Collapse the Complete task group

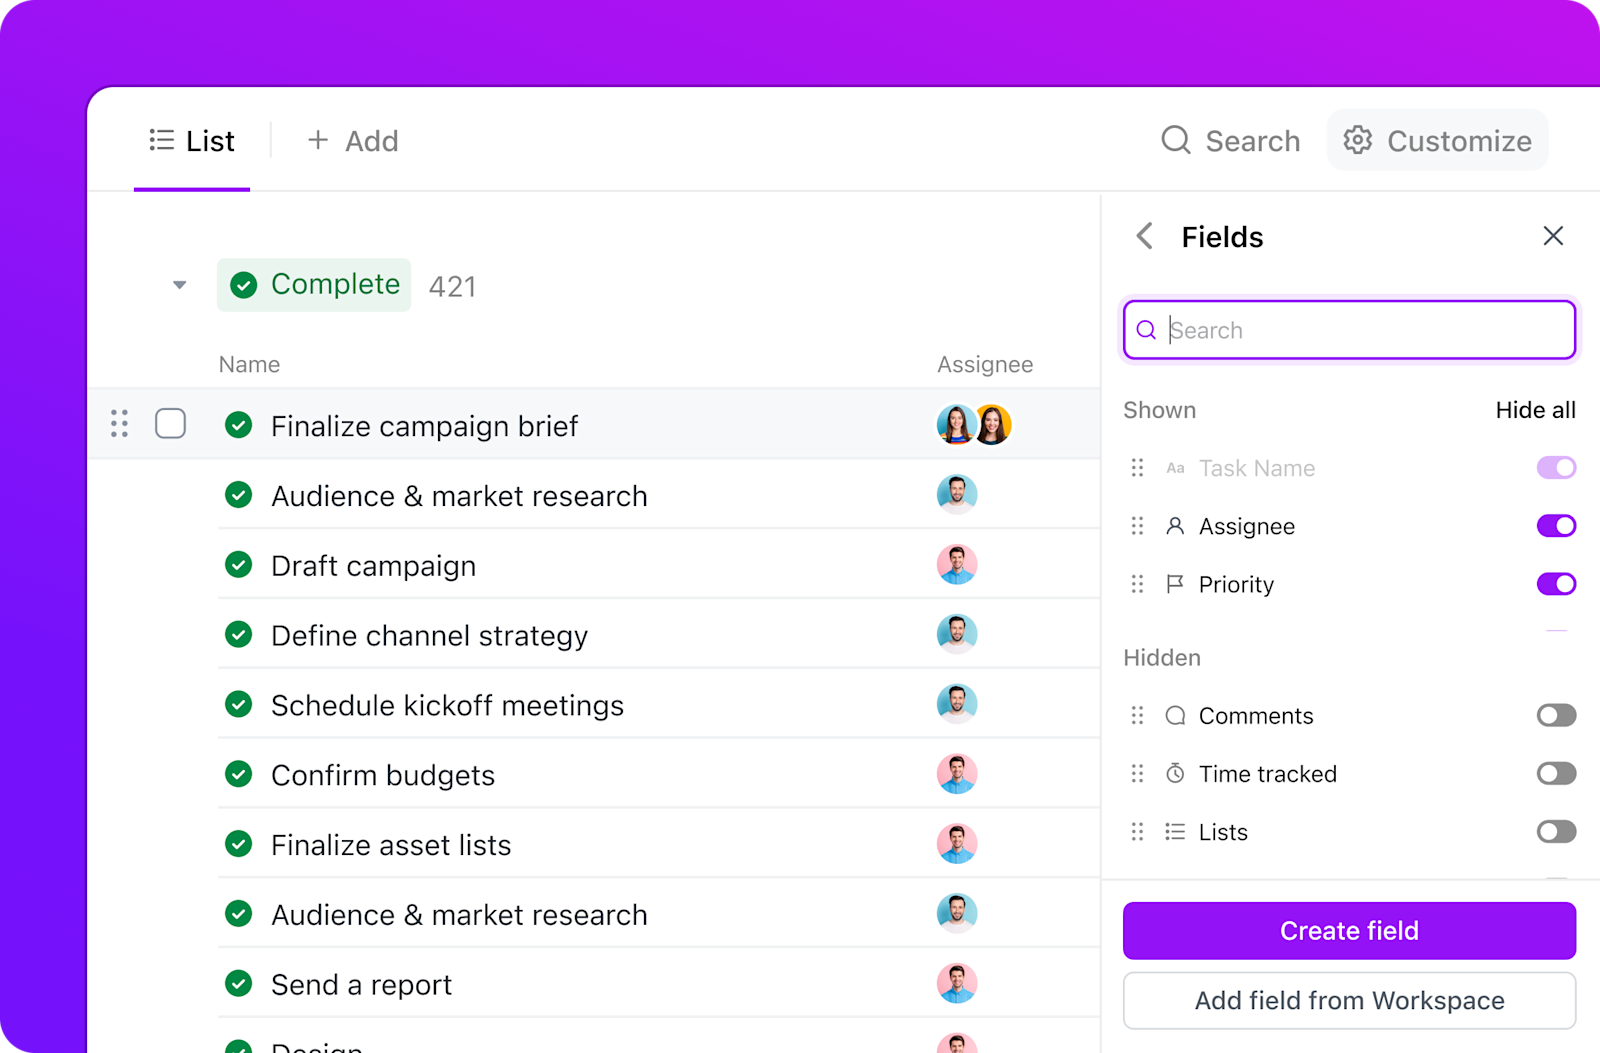click(179, 285)
